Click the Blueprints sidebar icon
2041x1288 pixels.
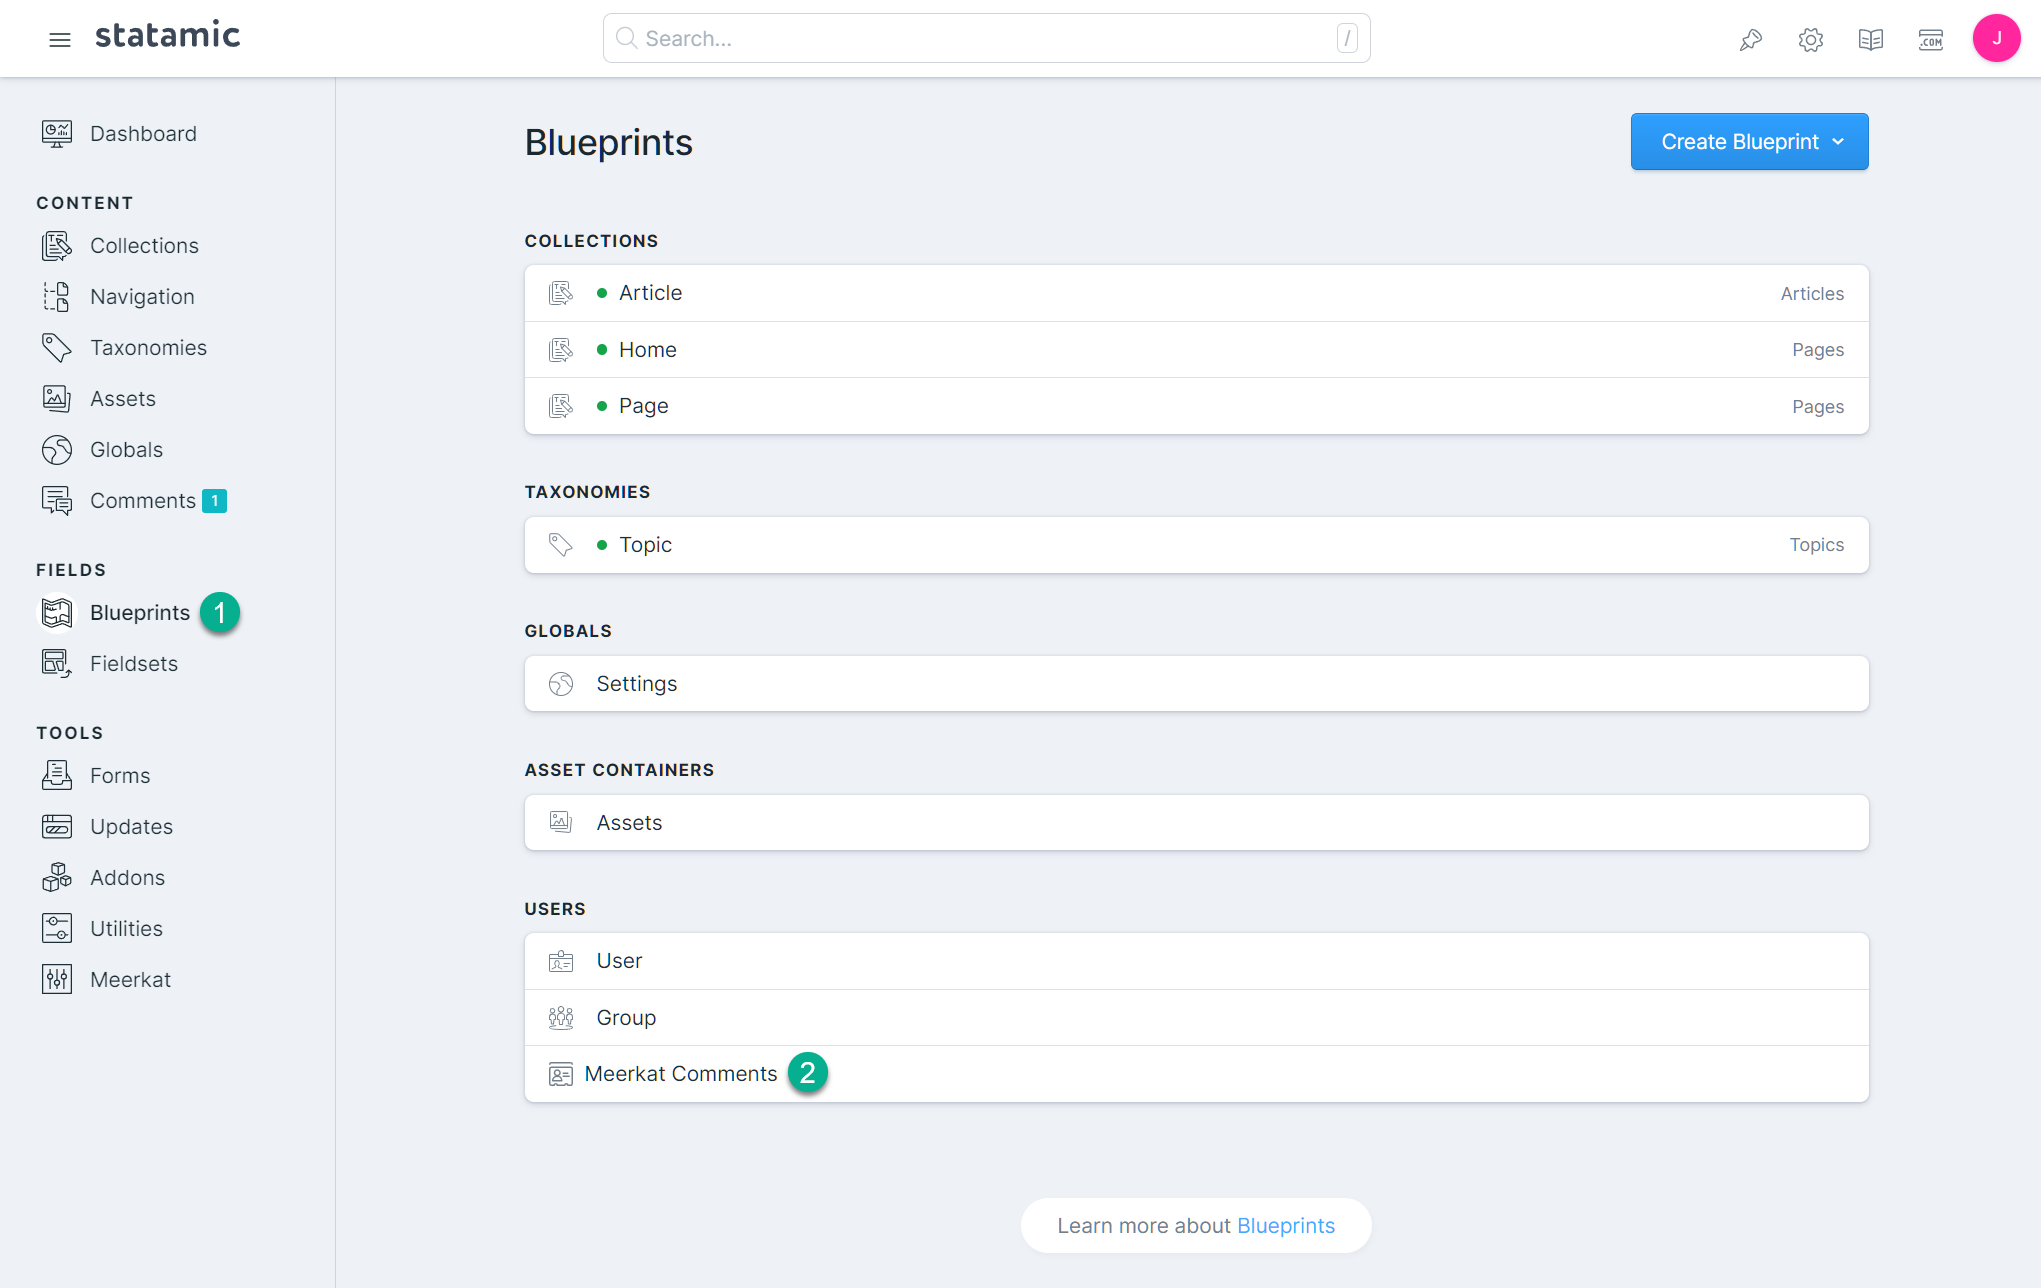(x=57, y=613)
